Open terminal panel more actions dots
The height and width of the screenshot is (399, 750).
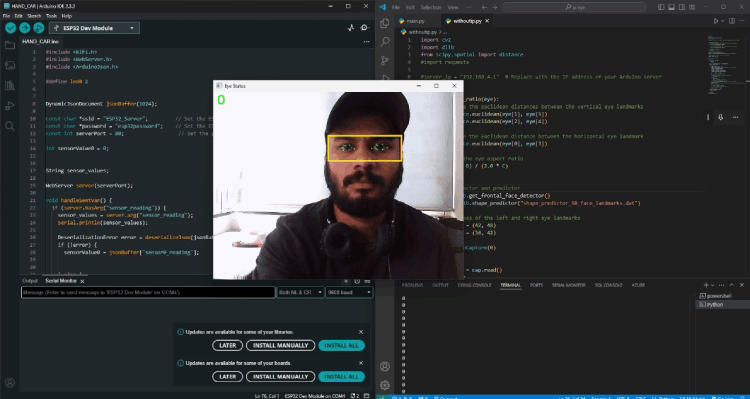click(722, 285)
